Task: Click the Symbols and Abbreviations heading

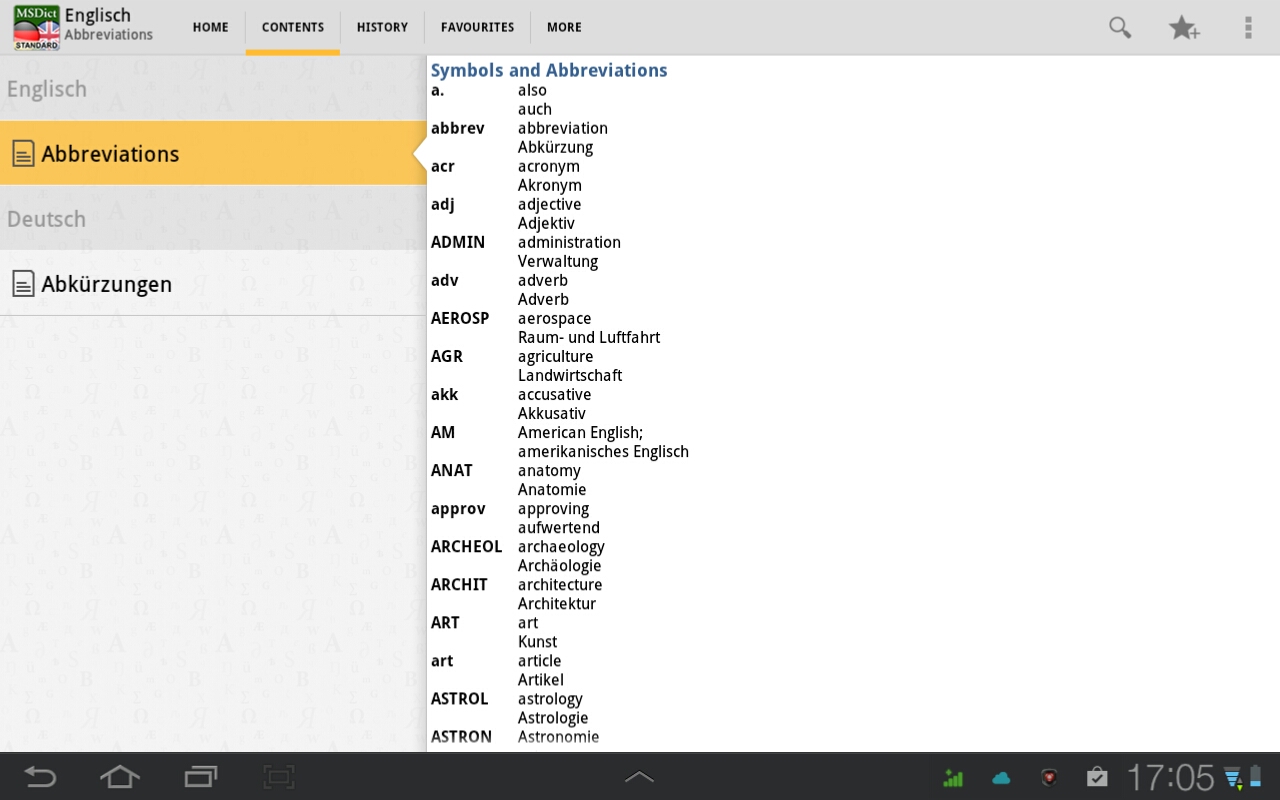Action: click(549, 70)
